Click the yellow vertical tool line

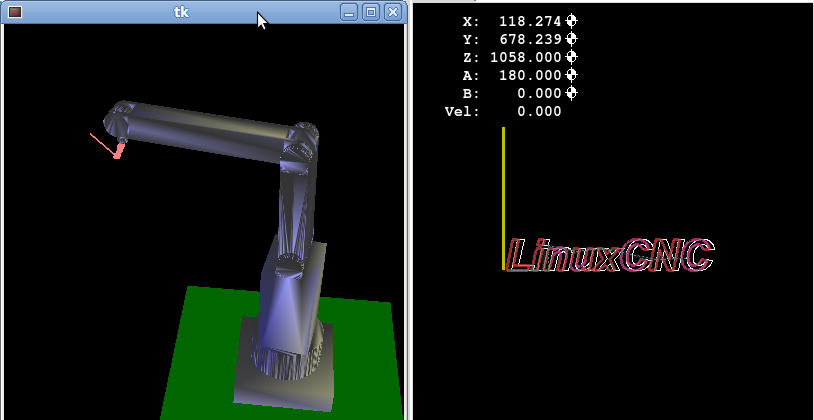coord(503,198)
